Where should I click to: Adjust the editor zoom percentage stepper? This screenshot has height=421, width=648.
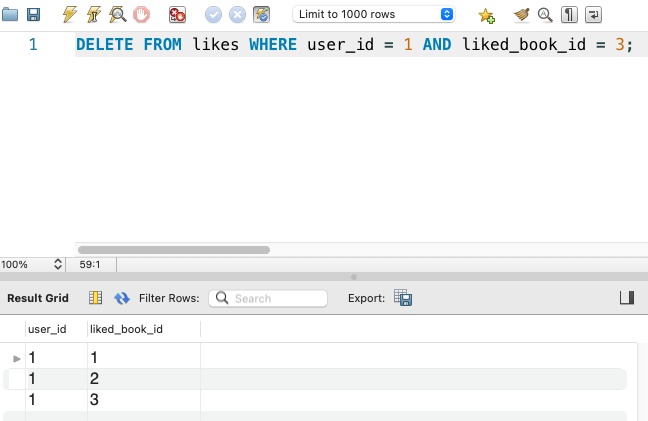[58, 264]
